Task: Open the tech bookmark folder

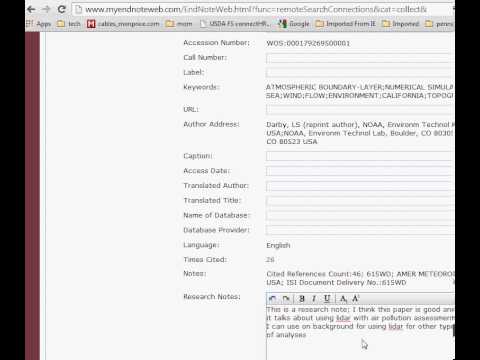Action: click(69, 24)
